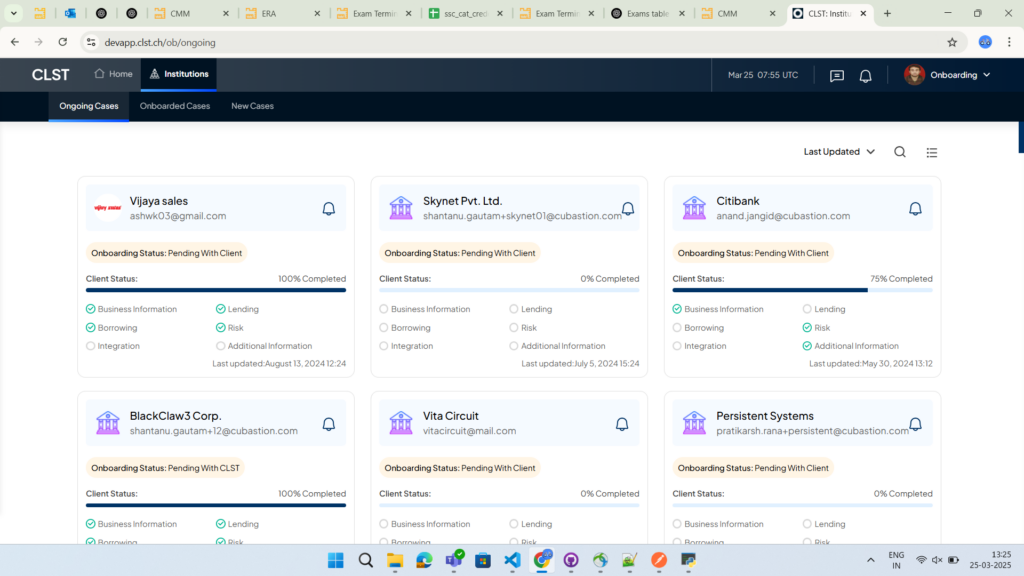1024x576 pixels.
Task: Open notification bell on Persistent Systems card
Action: [x=915, y=424]
